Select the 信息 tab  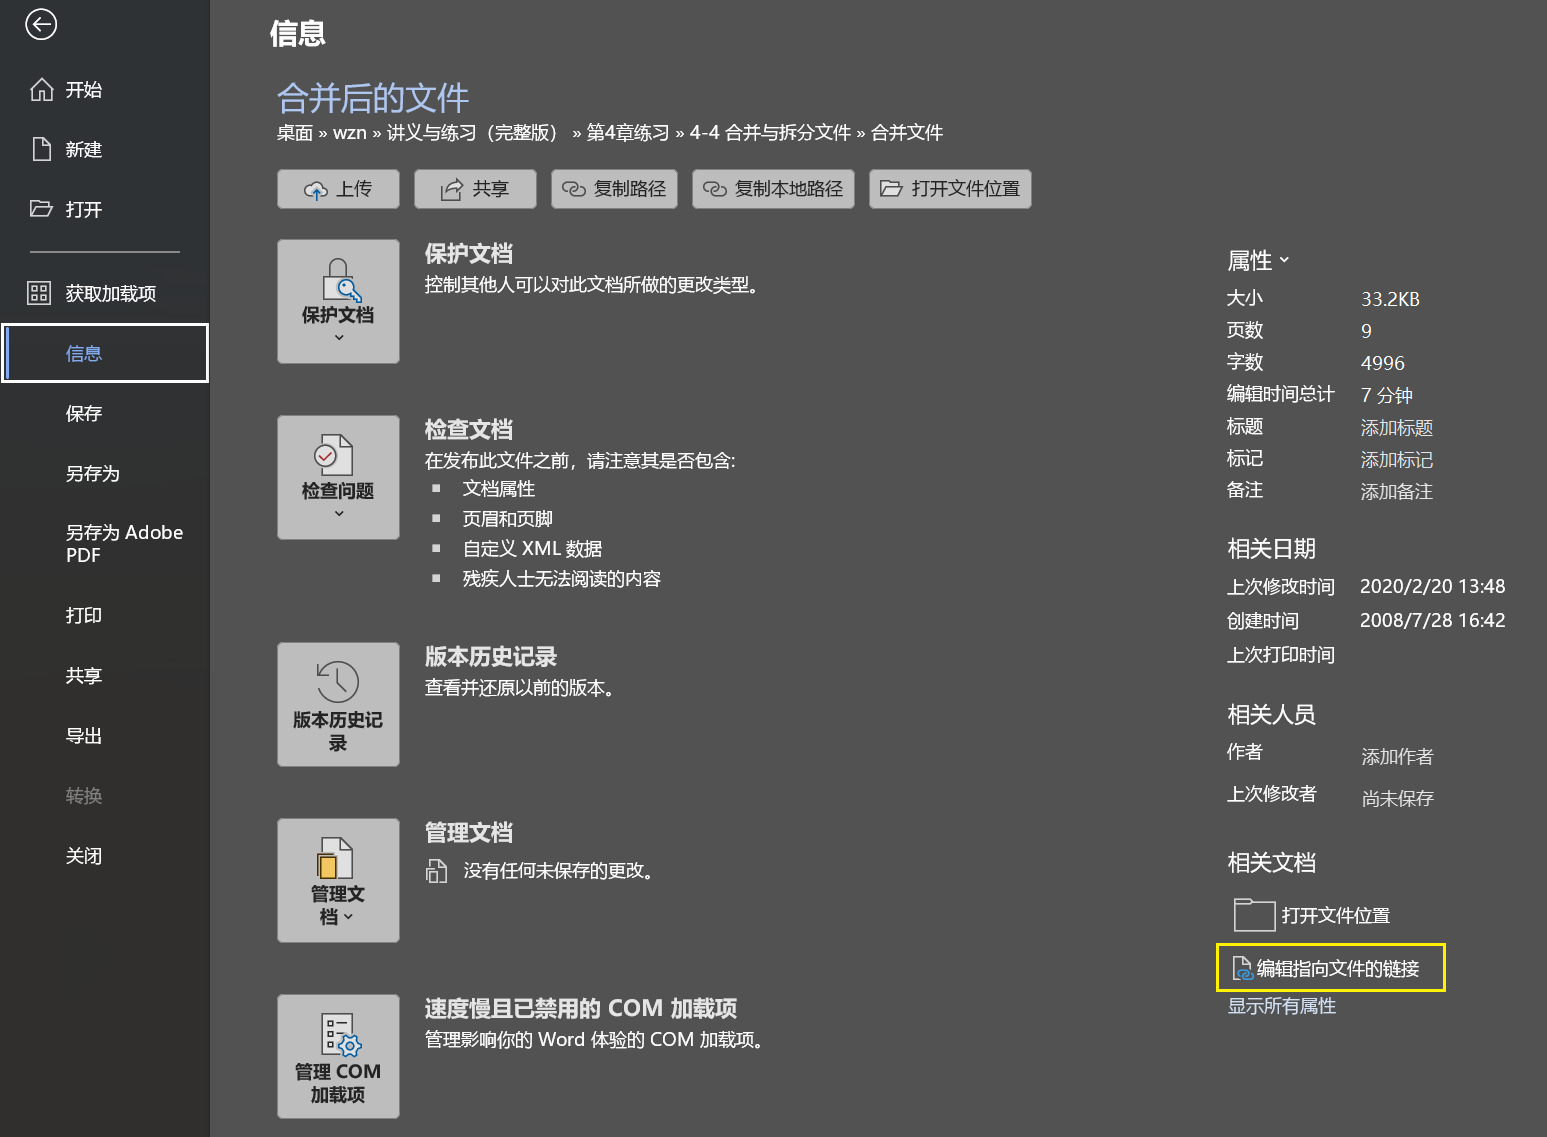tap(105, 353)
